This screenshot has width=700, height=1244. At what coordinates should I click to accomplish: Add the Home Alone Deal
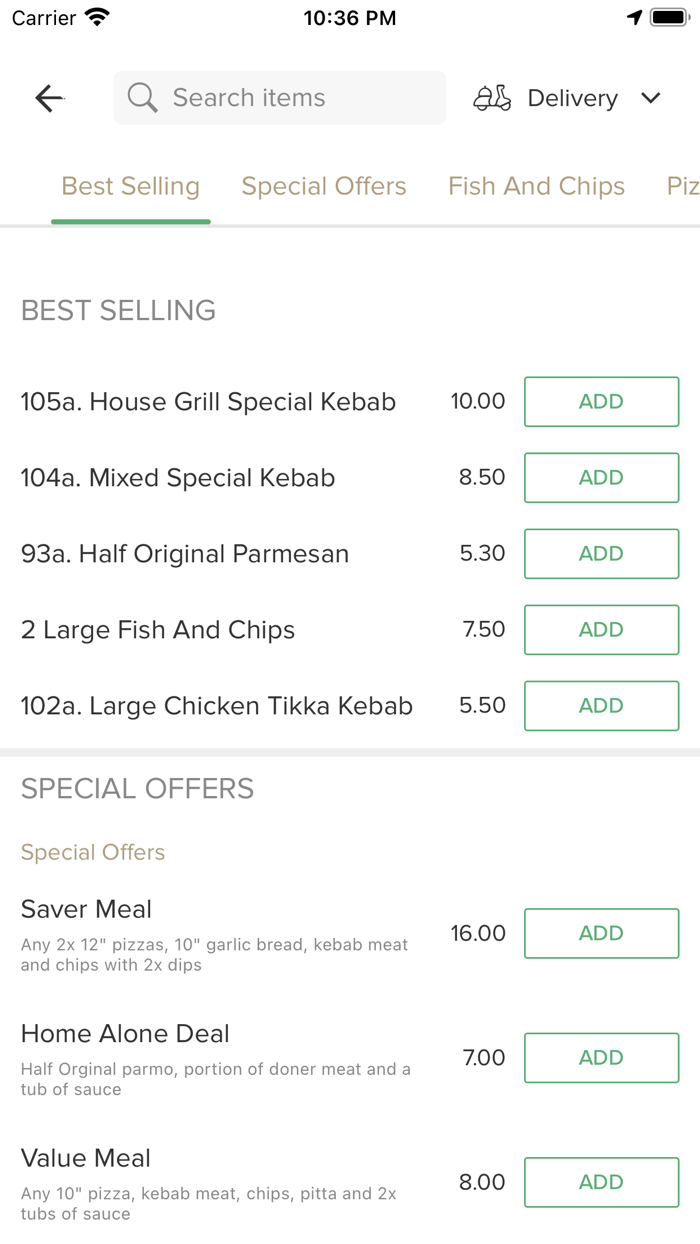pos(601,1057)
